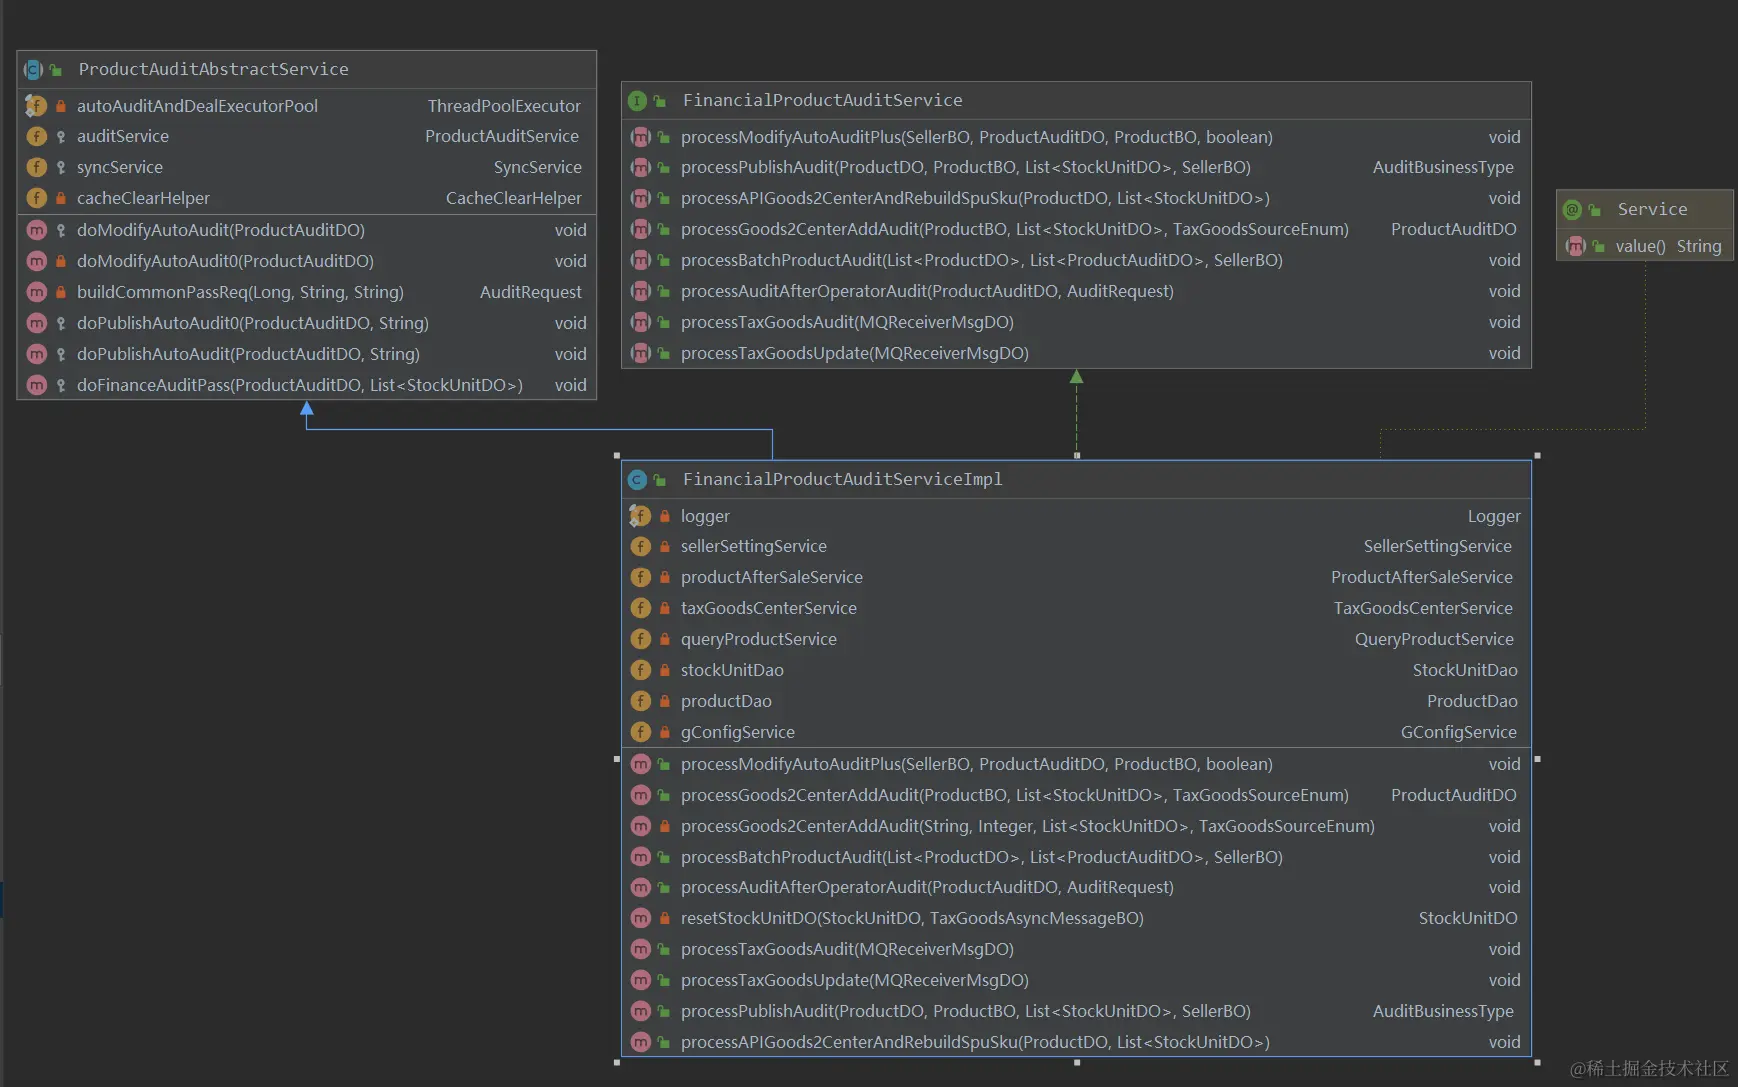Image resolution: width=1738 pixels, height=1087 pixels.
Task: Click processTaxGoodsAudit method icon in FinancialProductAuditService interface
Action: click(640, 322)
